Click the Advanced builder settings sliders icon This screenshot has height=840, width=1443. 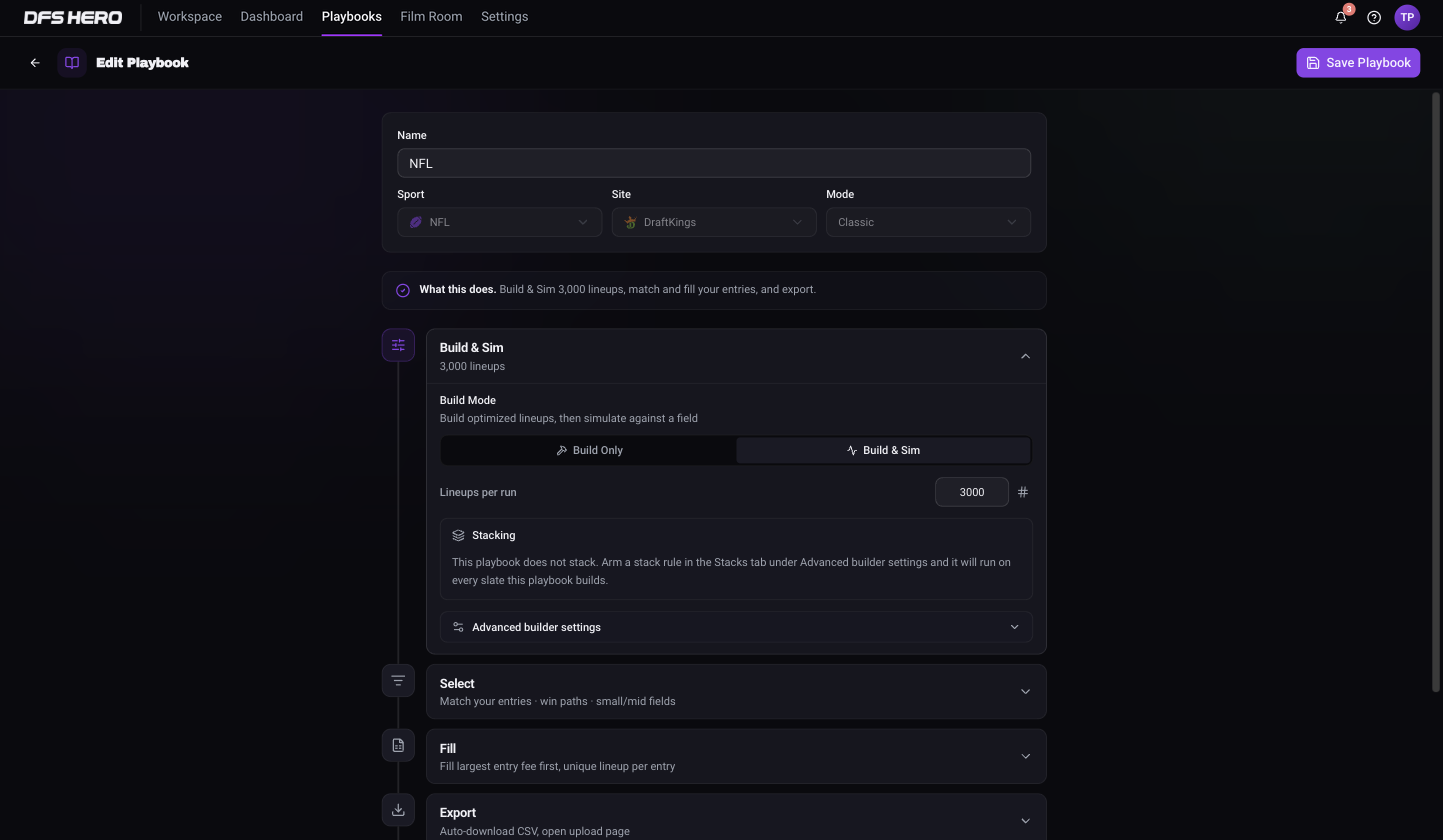tap(458, 627)
